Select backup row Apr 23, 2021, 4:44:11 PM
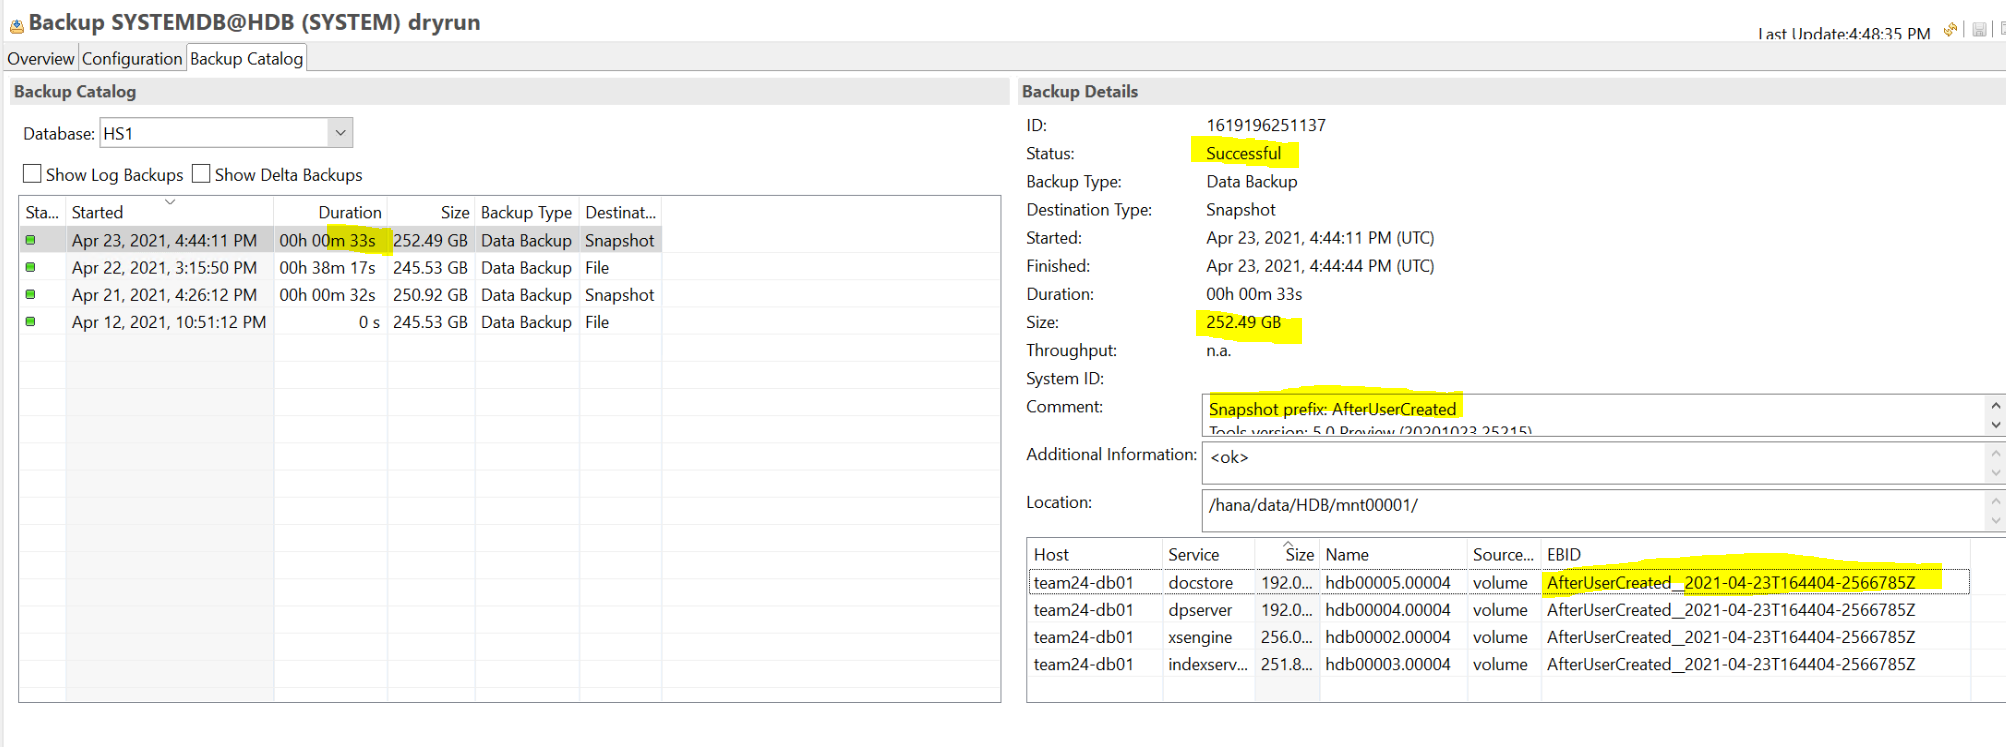Image resolution: width=2006 pixels, height=747 pixels. coord(340,240)
